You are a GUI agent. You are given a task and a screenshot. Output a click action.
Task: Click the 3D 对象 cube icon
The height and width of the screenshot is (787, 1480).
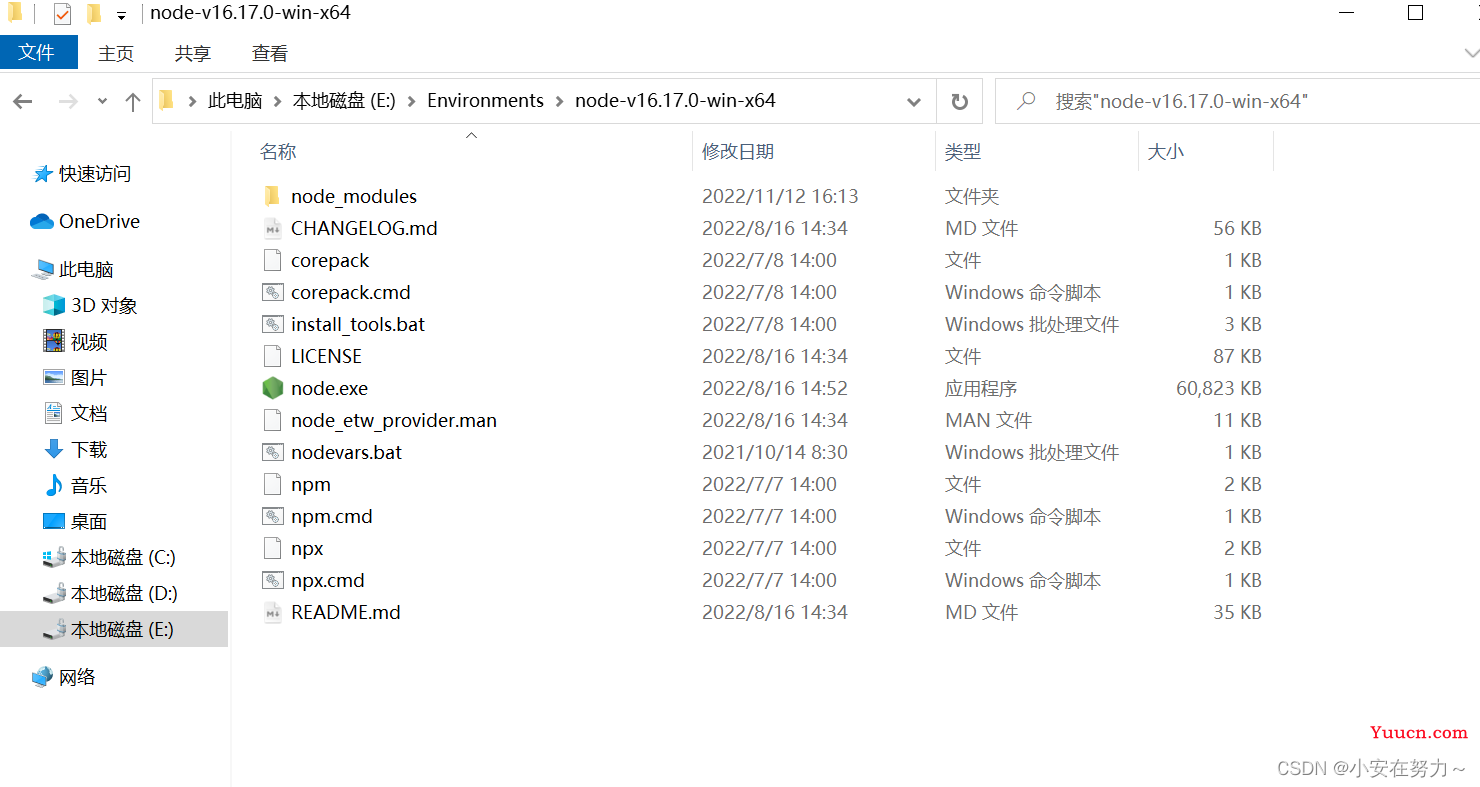point(54,305)
